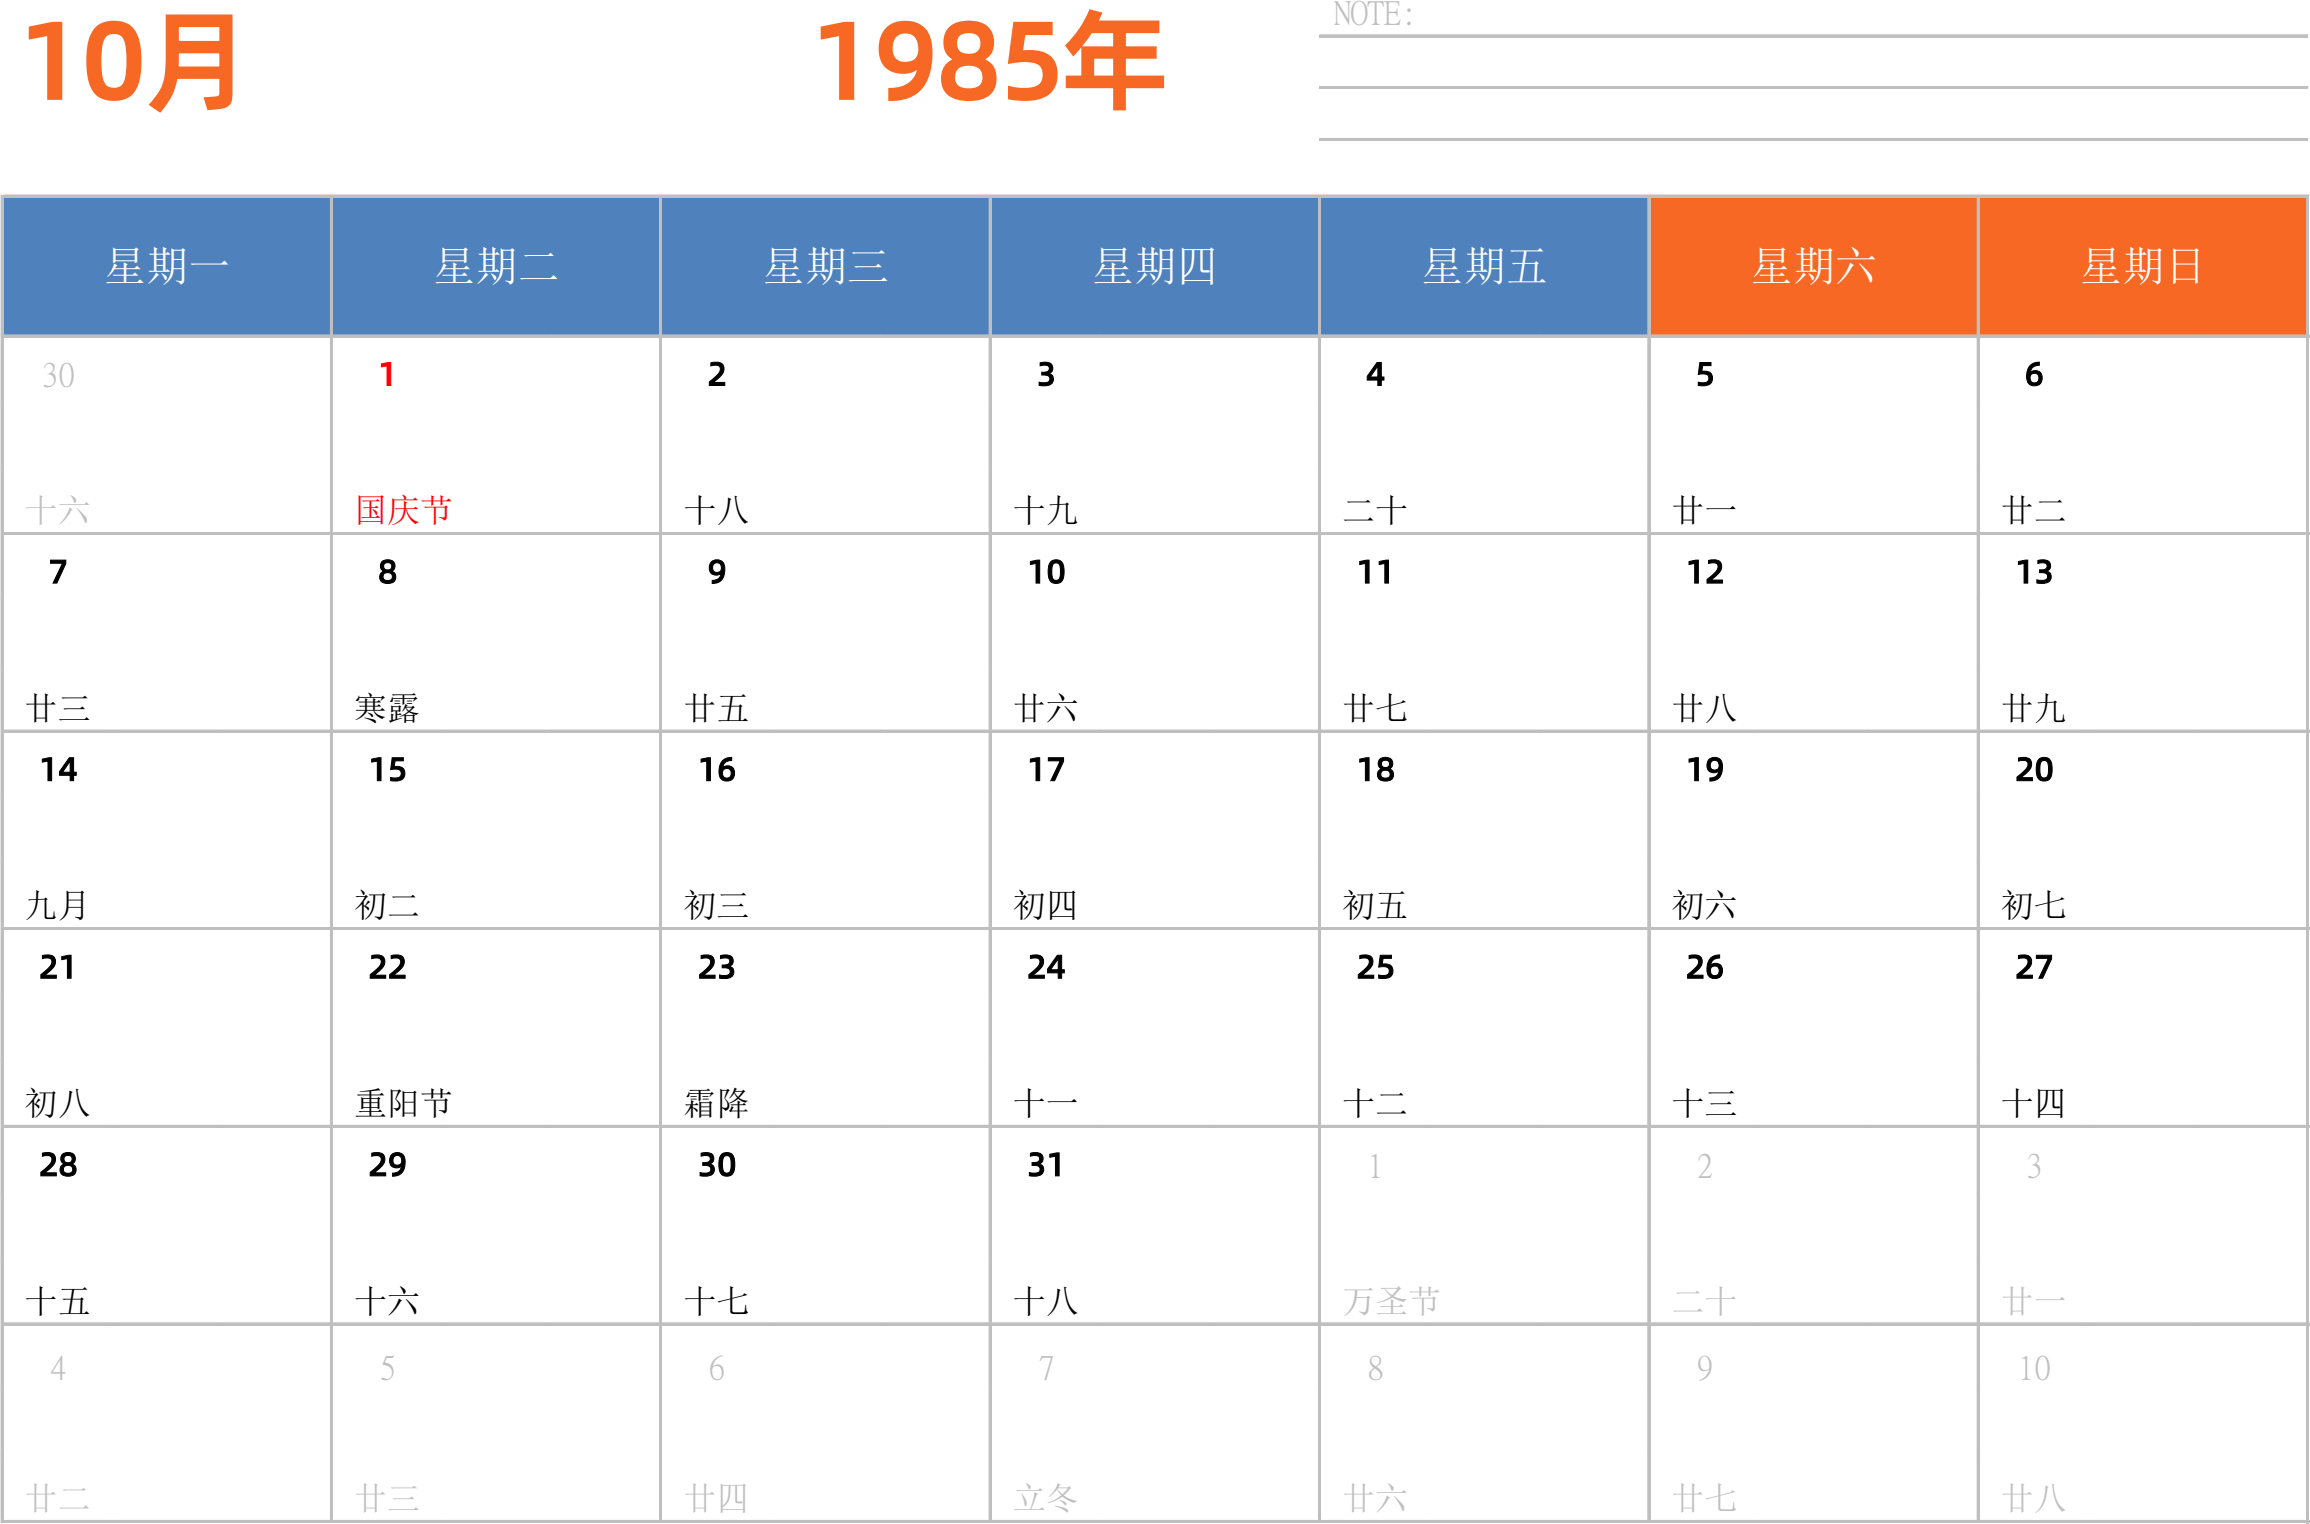Select the orange 星期日 column header
This screenshot has width=2310, height=1524.
[x=2142, y=266]
